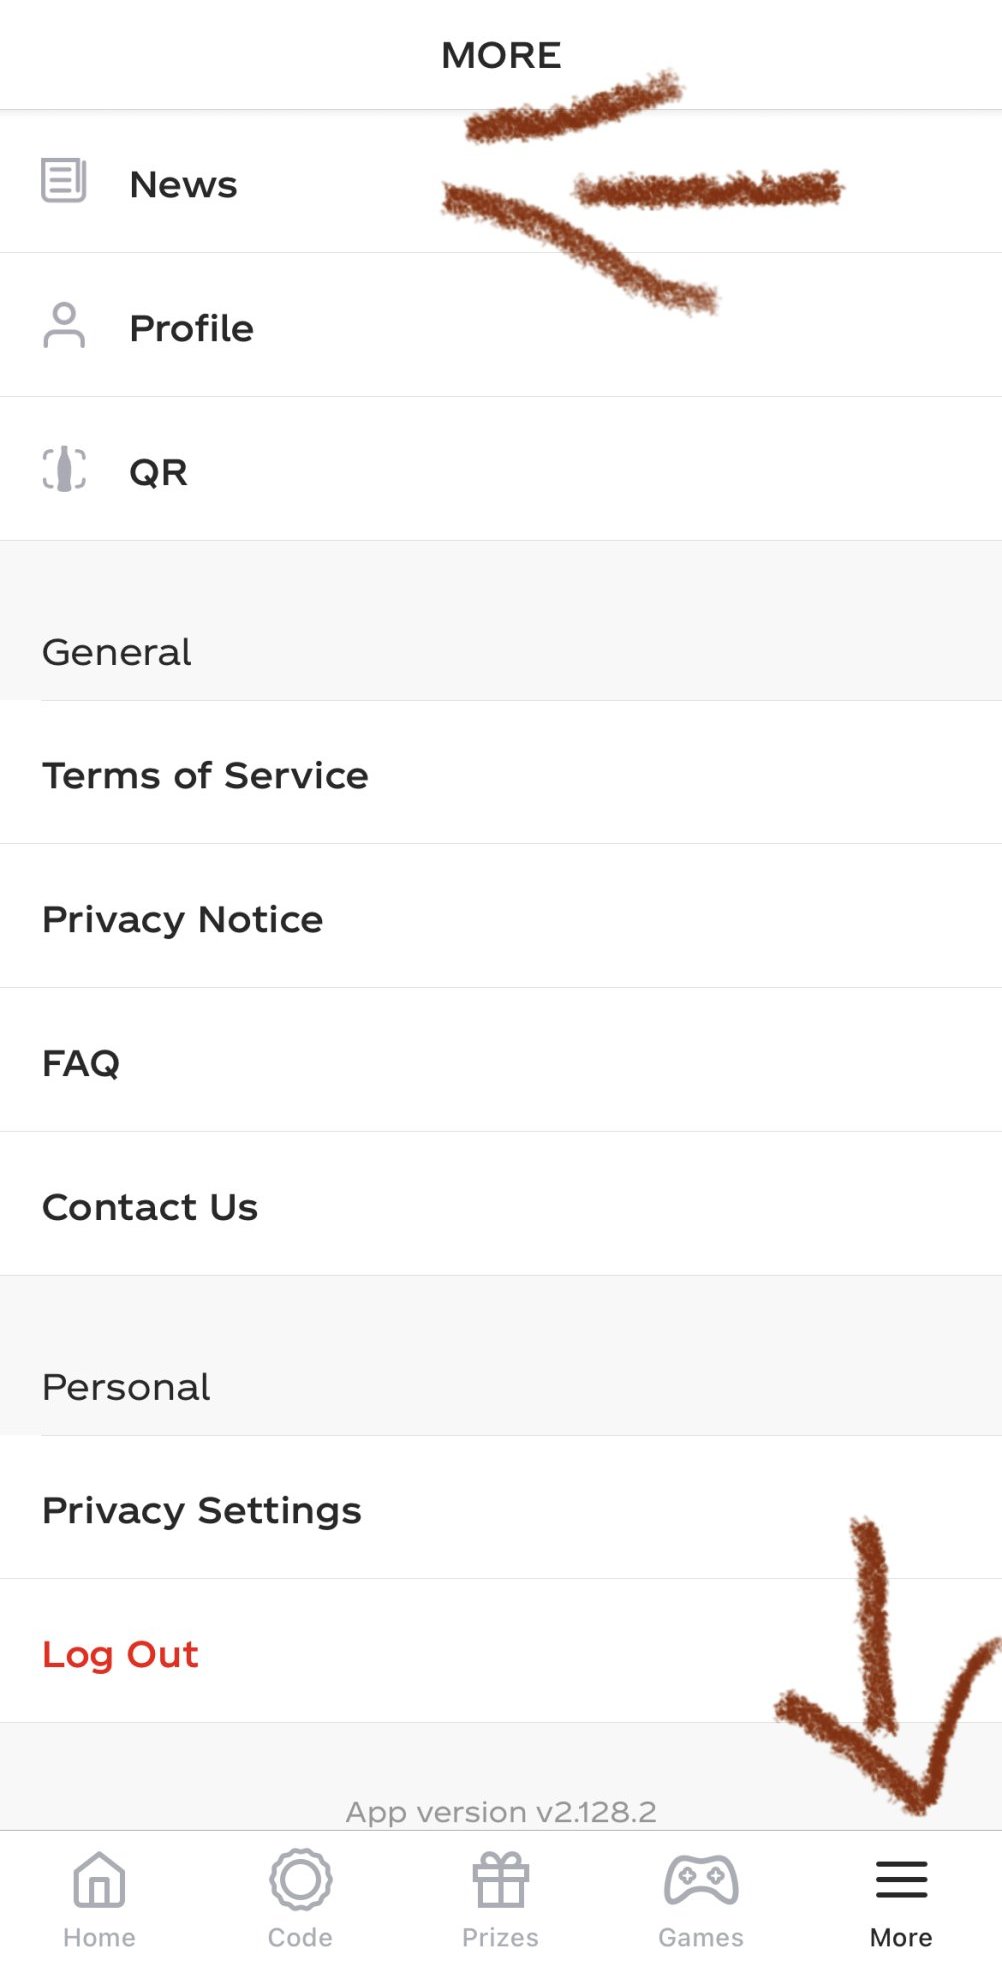Select the QR menu label
The height and width of the screenshot is (1988, 1002).
pyautogui.click(x=158, y=472)
